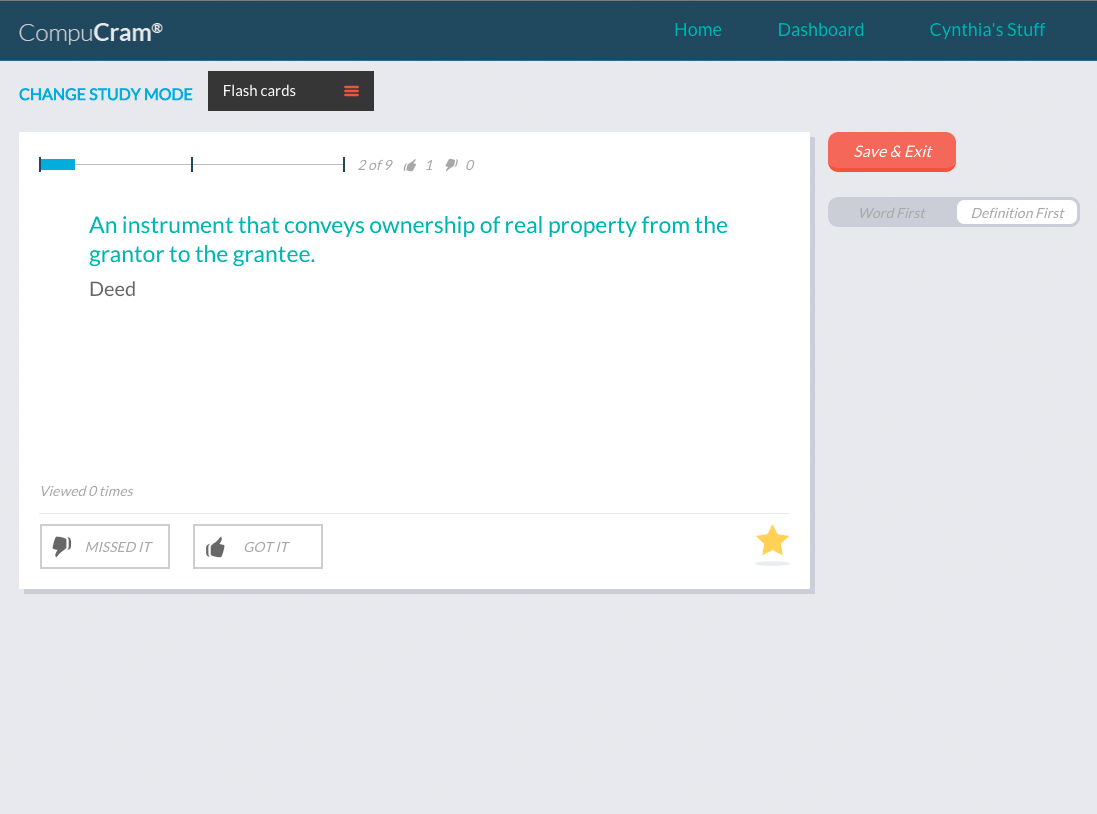Click the 2 of 9 card counter

pyautogui.click(x=375, y=165)
